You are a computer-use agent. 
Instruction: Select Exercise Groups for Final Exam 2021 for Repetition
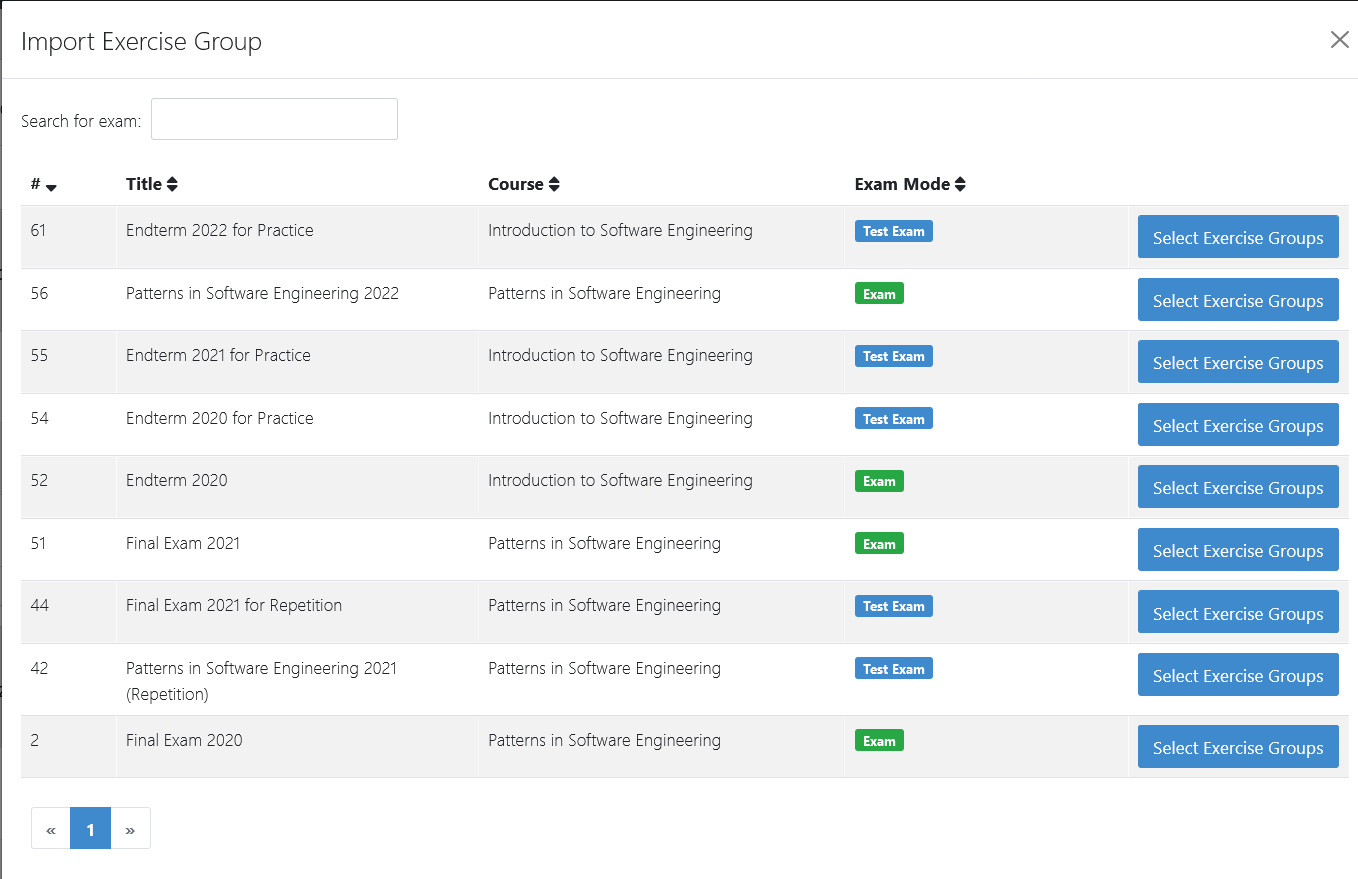click(x=1237, y=614)
